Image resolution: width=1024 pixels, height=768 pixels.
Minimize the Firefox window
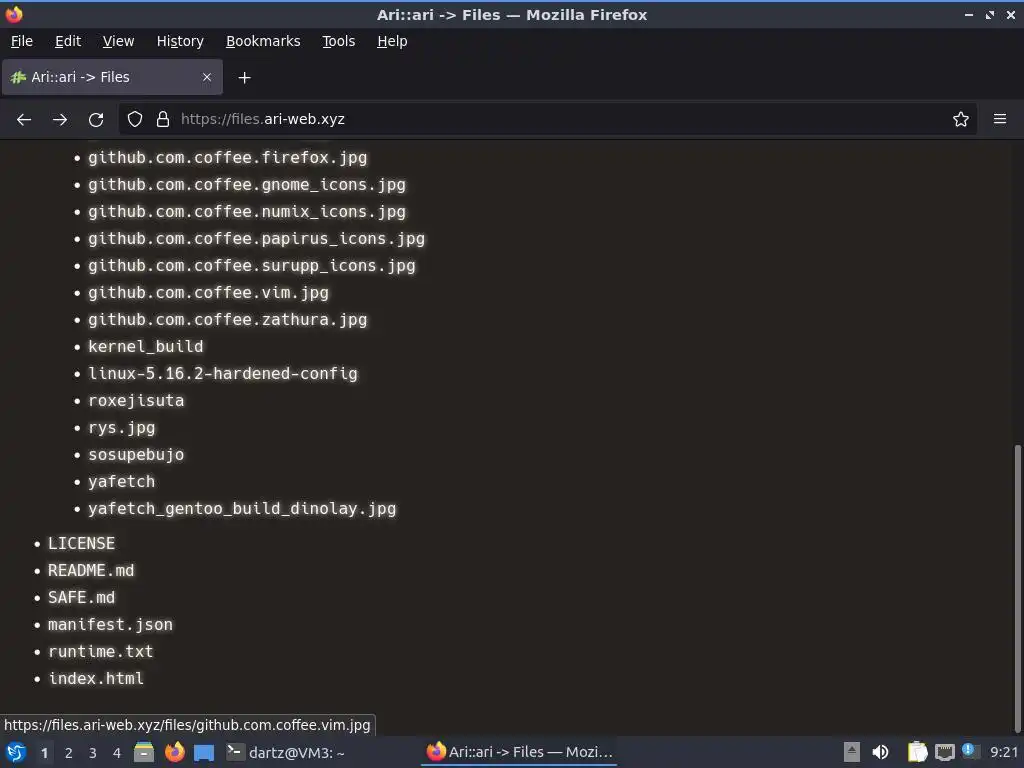point(969,14)
